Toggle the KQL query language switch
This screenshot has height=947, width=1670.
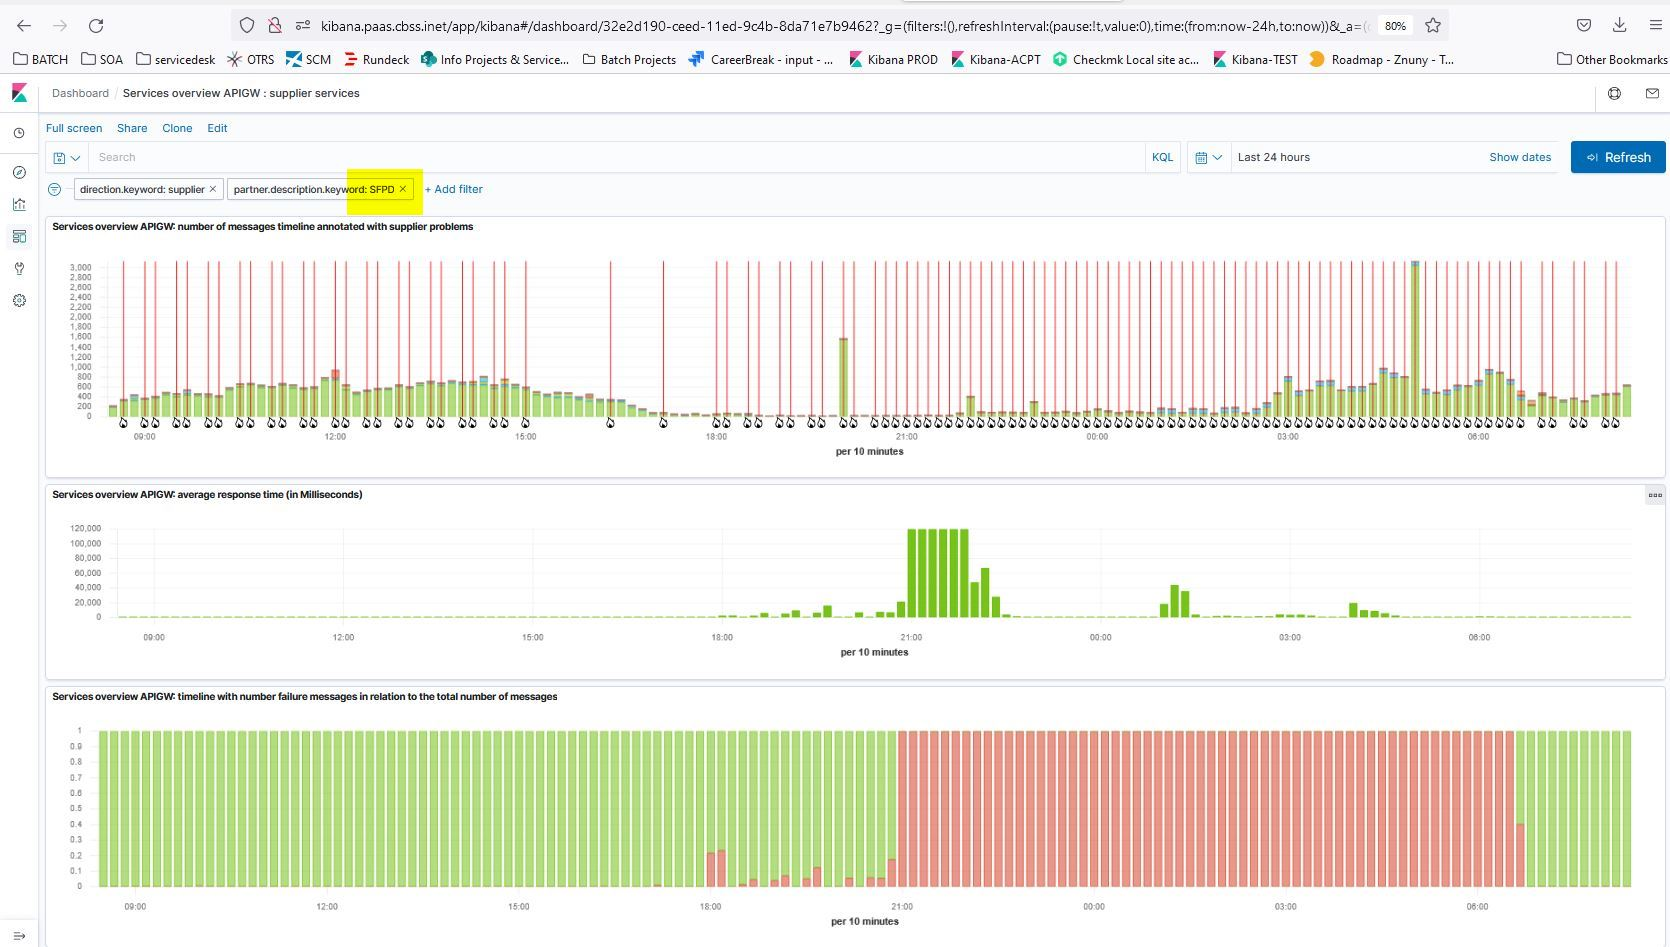coord(1162,157)
